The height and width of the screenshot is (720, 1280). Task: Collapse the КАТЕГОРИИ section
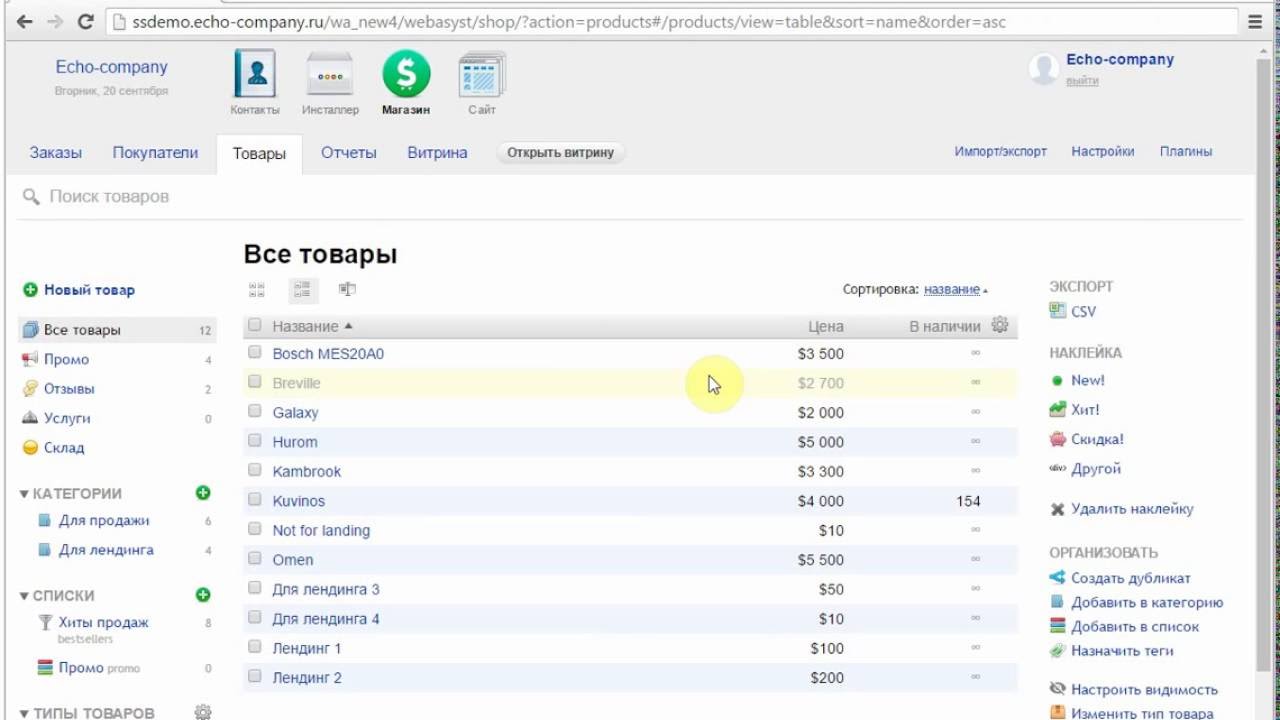24,493
